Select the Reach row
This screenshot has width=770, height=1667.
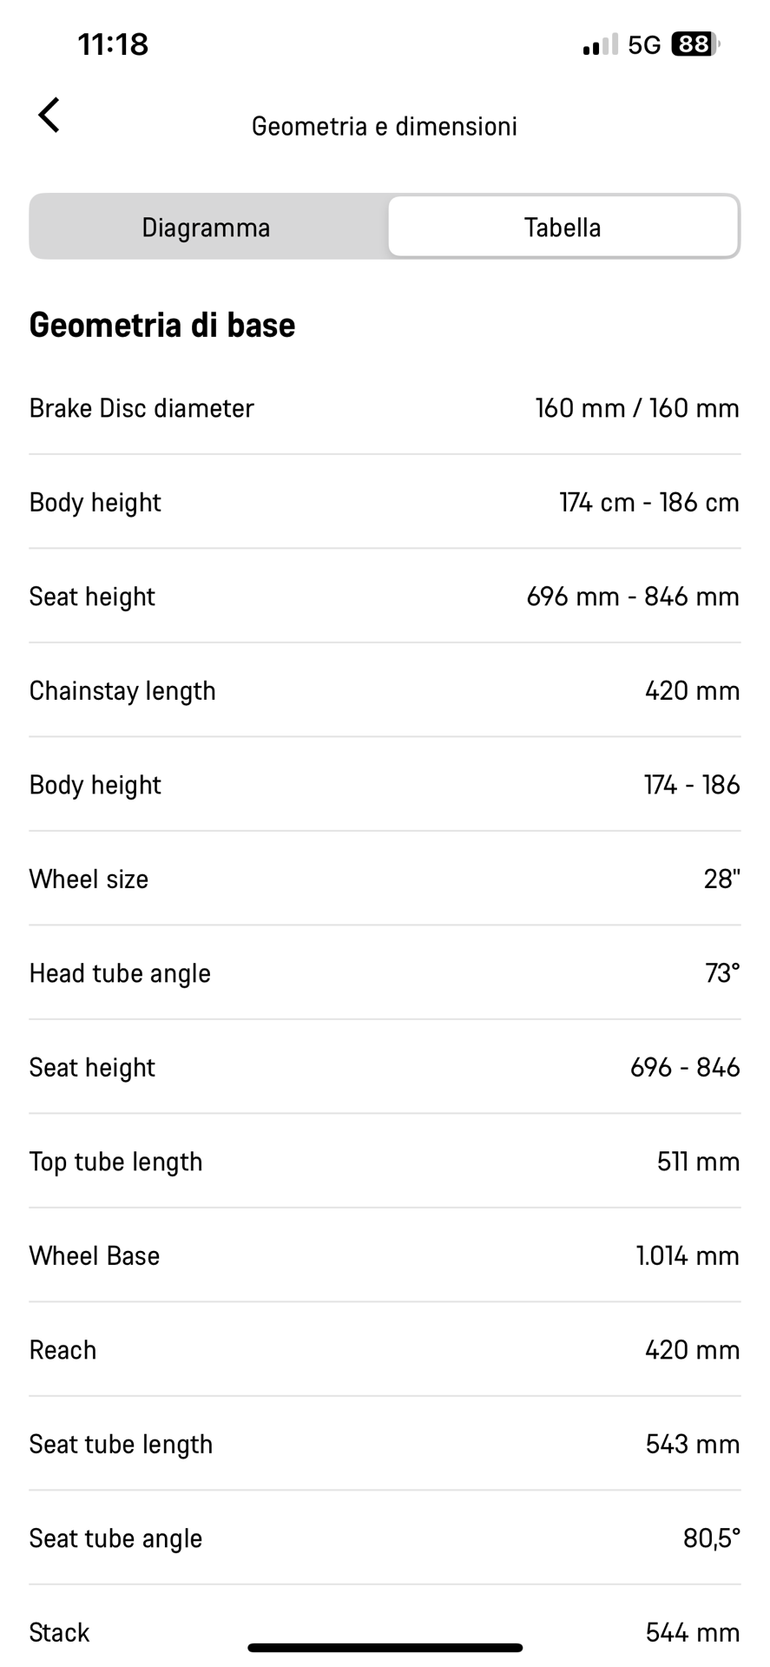point(385,1350)
